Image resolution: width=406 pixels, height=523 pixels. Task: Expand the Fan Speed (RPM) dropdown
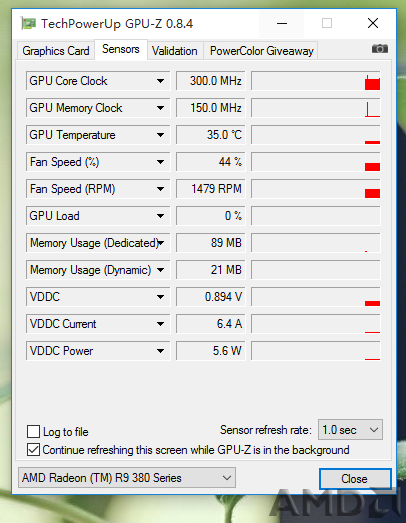pos(160,189)
